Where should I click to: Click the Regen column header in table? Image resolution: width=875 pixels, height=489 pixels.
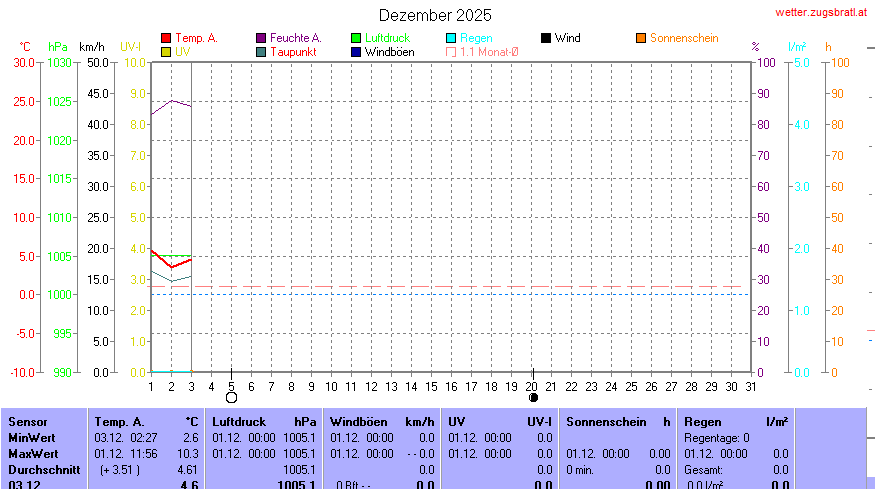(701, 422)
